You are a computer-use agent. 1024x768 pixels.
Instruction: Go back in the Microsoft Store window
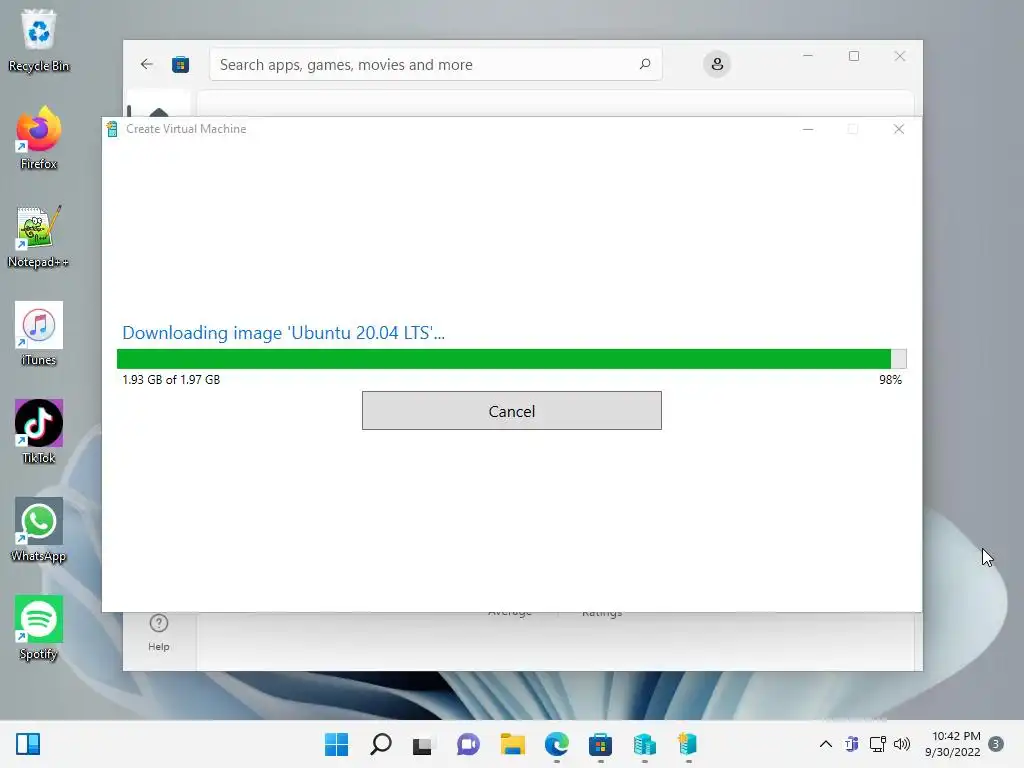pos(147,64)
